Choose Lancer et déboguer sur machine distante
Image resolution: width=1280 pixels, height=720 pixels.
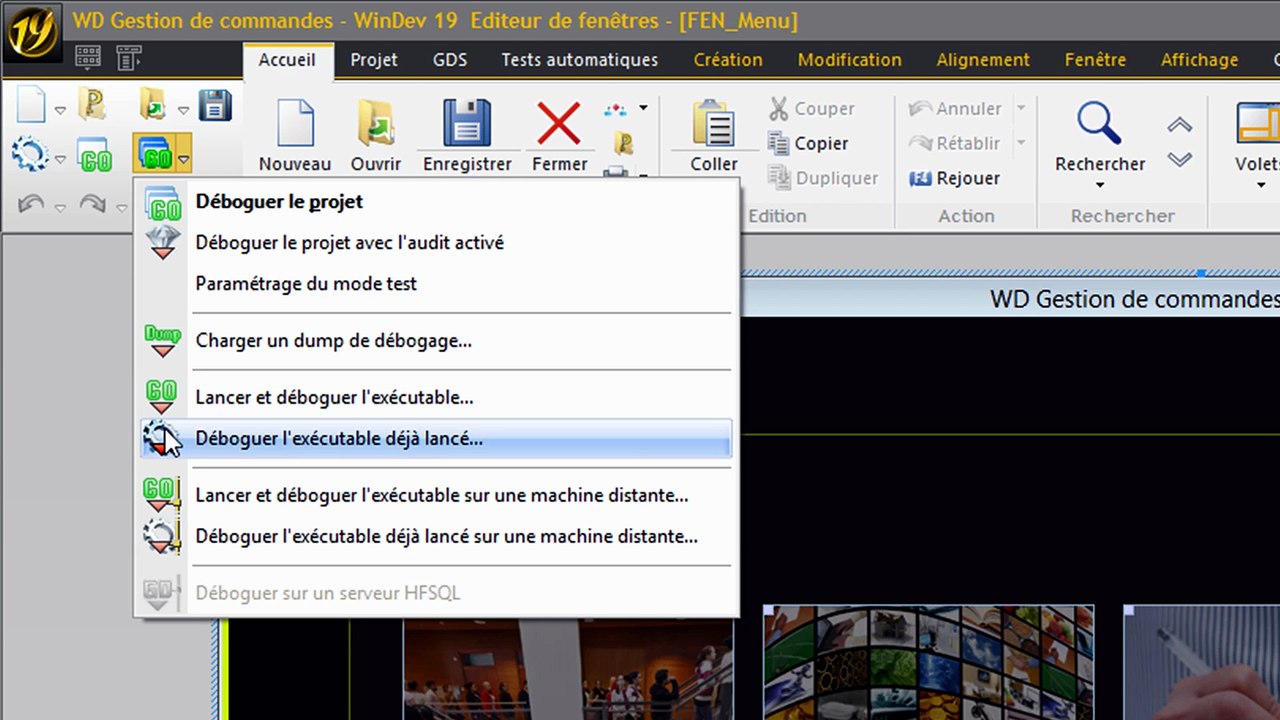click(436, 495)
